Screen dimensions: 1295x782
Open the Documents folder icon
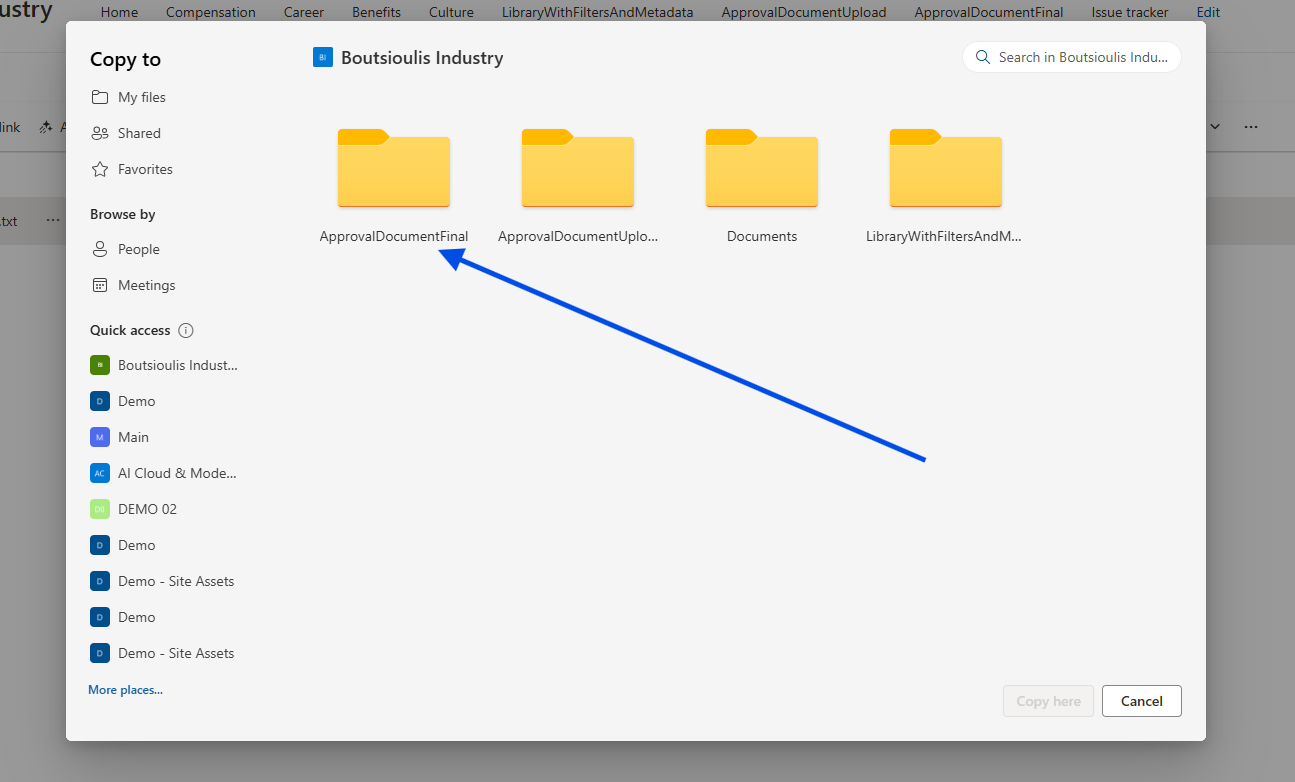(761, 169)
